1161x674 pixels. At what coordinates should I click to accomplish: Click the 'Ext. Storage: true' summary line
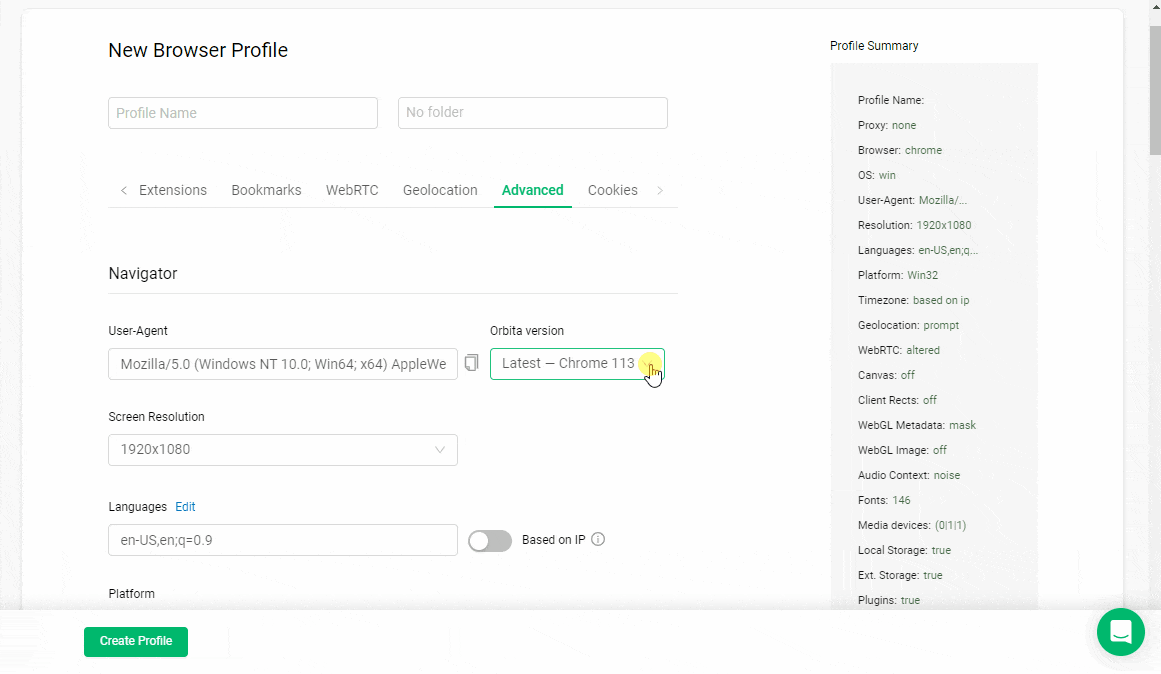900,575
